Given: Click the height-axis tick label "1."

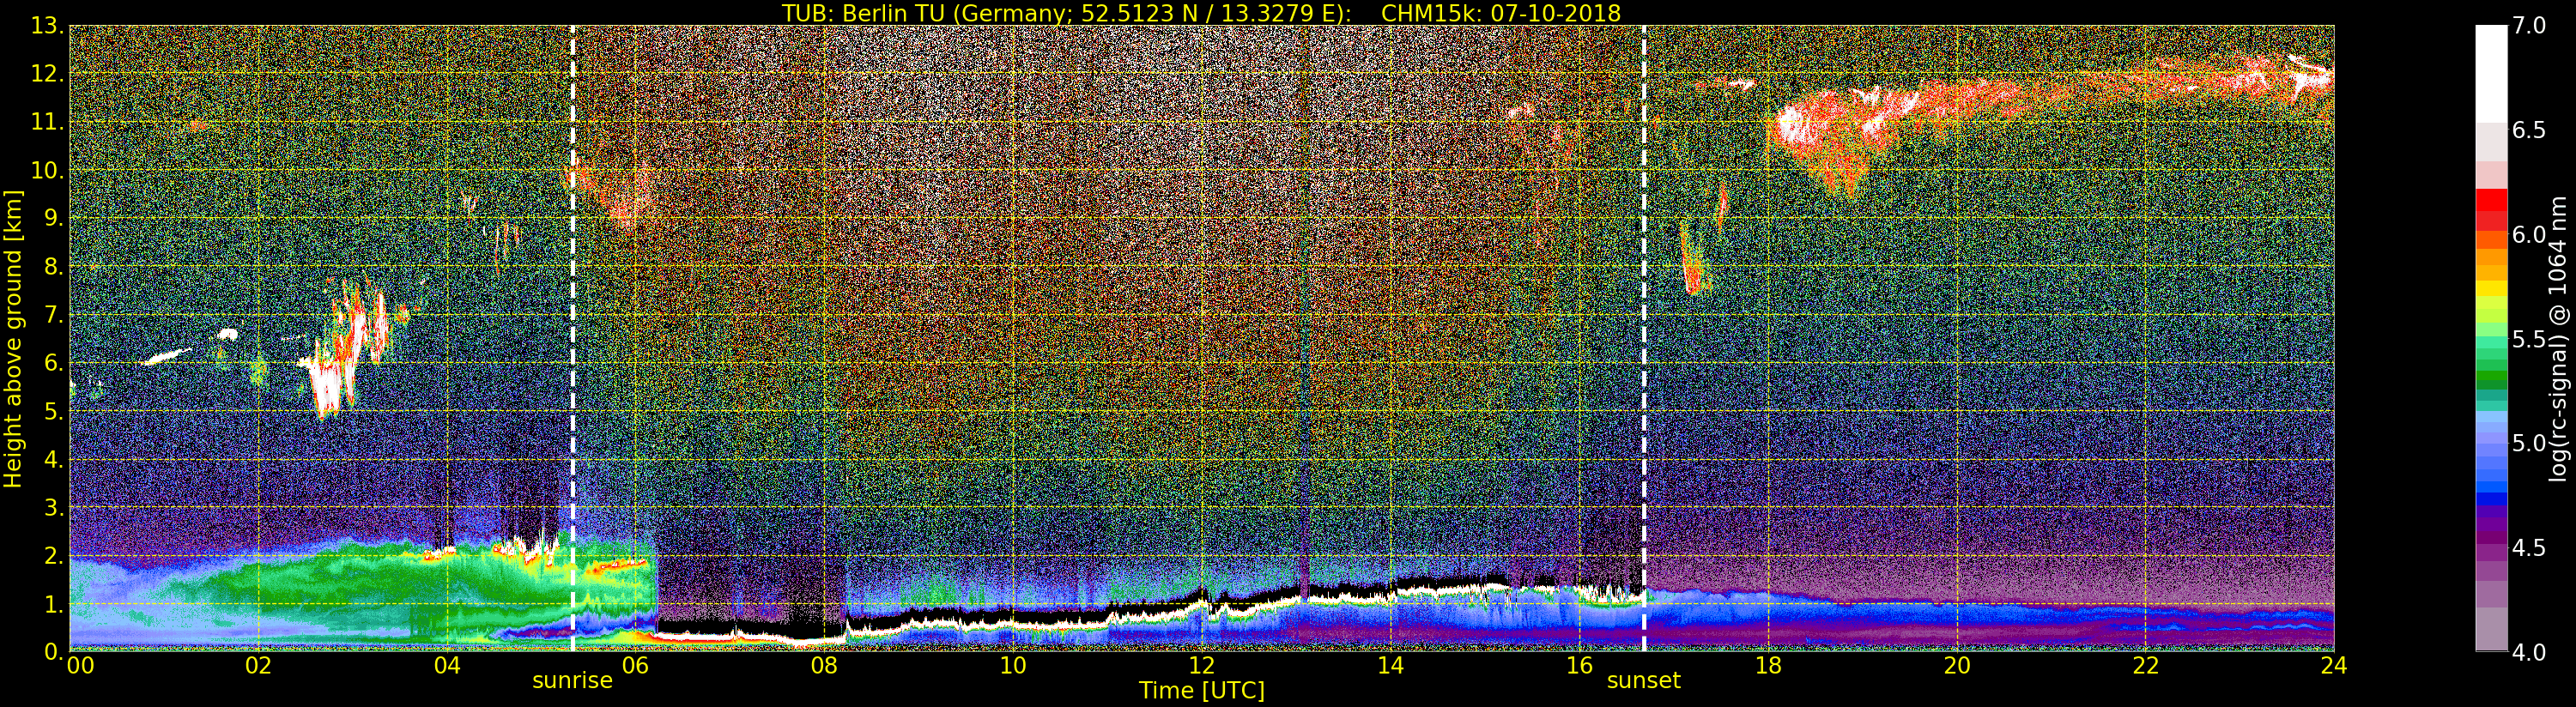Looking at the screenshot, I should click(54, 604).
